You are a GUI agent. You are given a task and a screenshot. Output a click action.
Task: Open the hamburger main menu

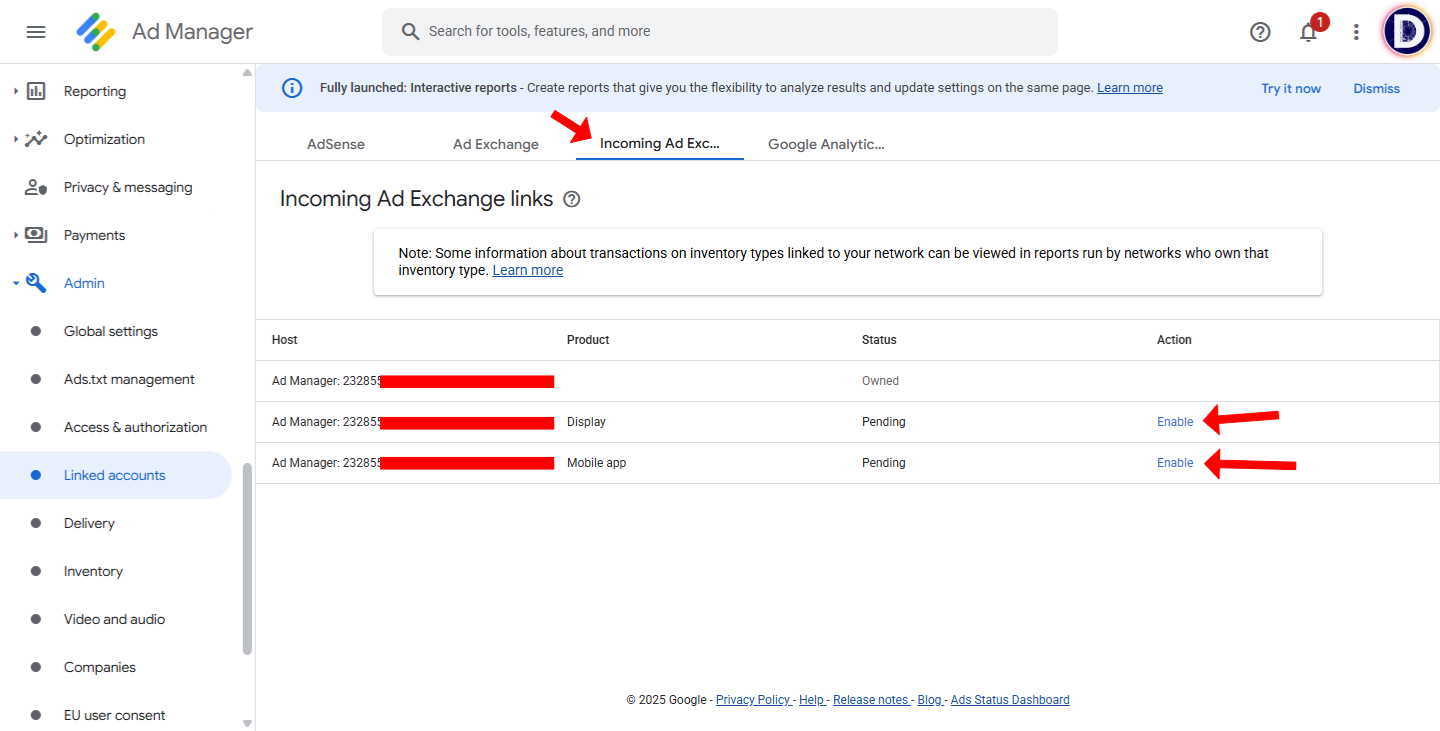(x=36, y=32)
